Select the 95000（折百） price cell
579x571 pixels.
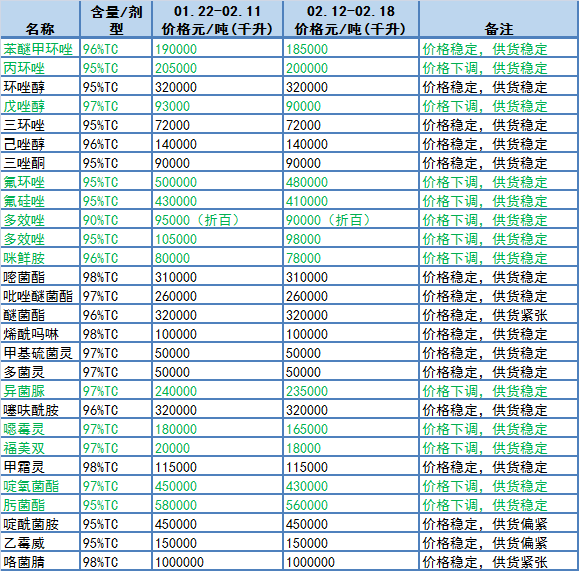point(217,220)
